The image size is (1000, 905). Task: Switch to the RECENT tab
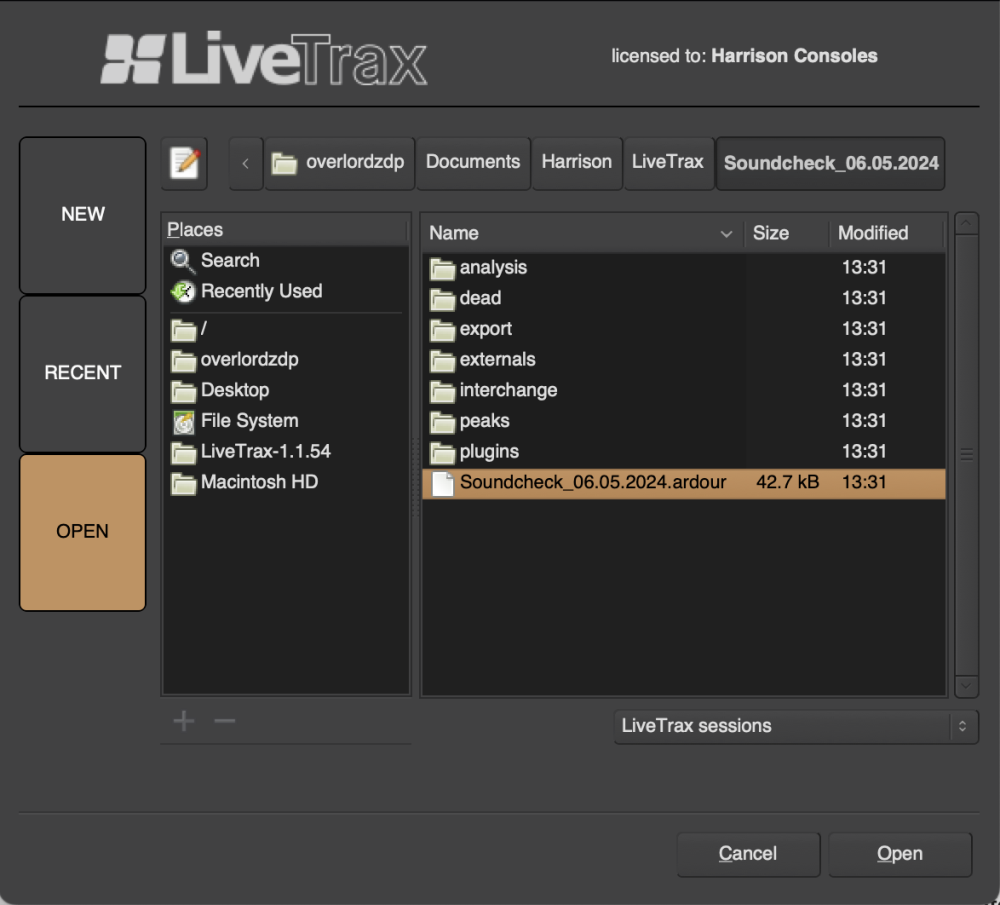82,372
